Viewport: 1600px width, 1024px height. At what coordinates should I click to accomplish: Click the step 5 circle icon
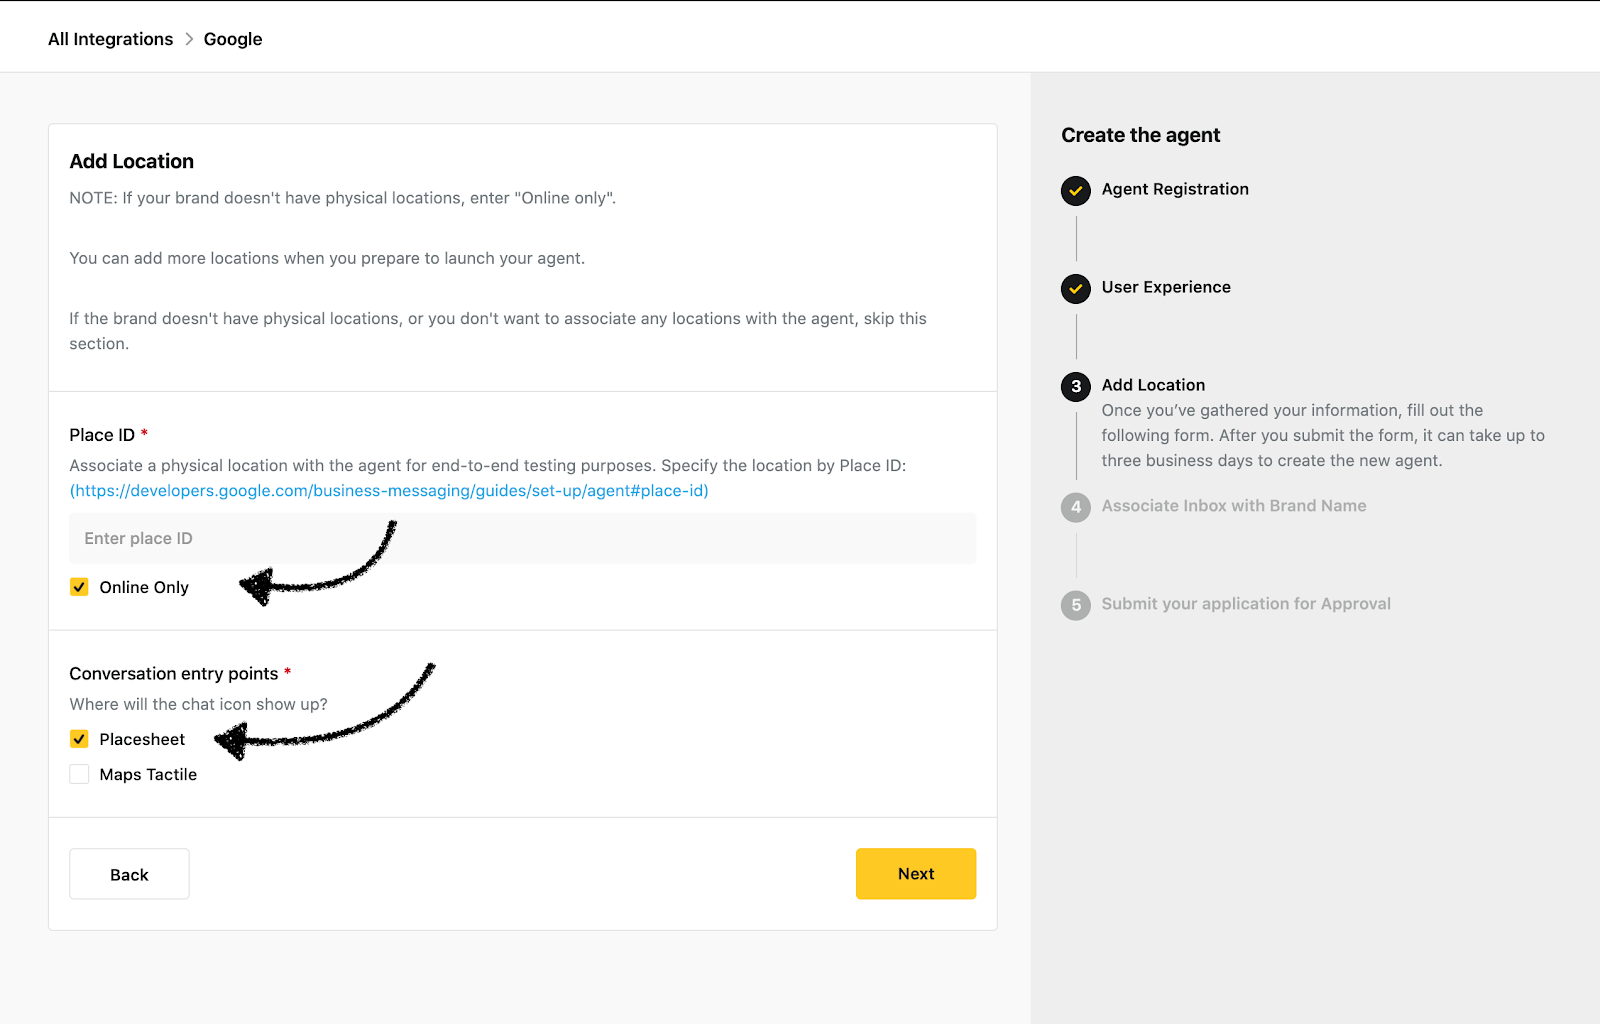tap(1076, 605)
